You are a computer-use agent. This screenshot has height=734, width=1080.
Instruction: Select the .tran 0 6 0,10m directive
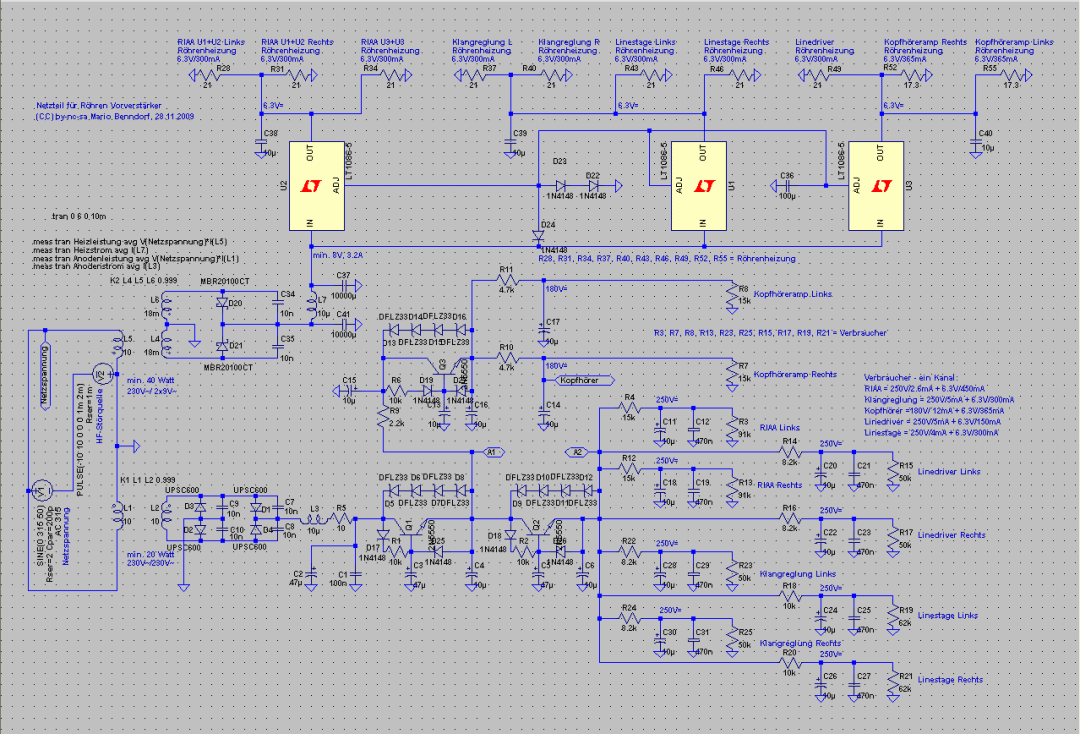79,216
